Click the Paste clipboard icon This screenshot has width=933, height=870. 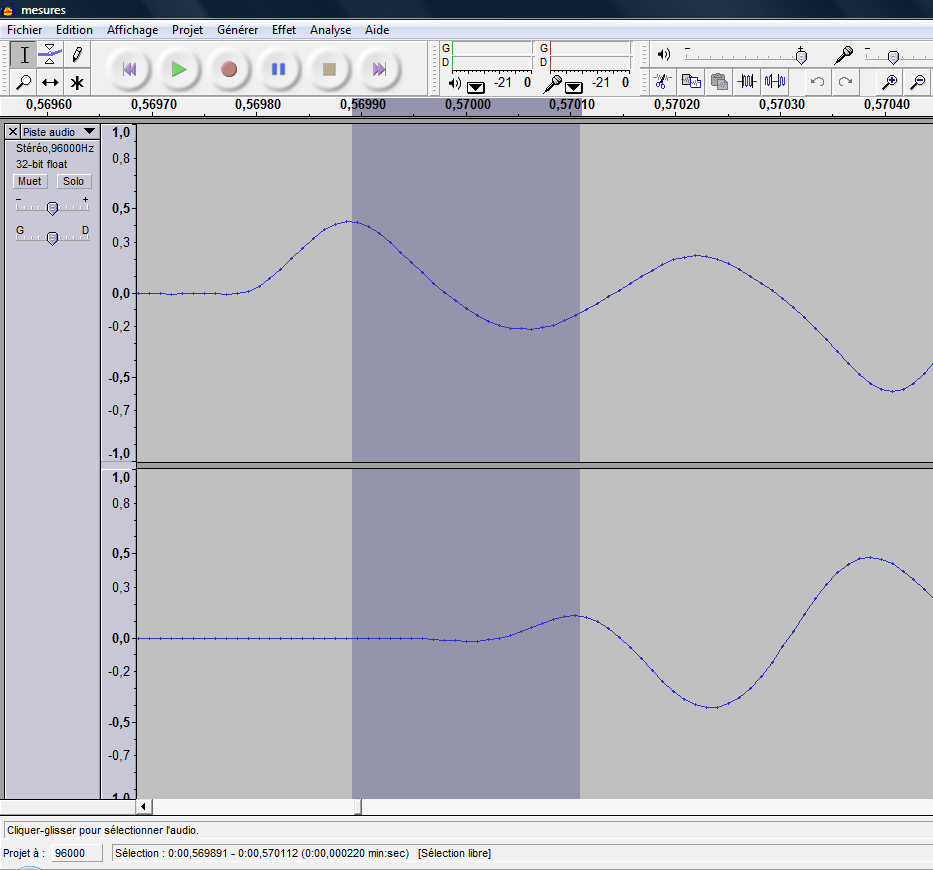coord(719,82)
